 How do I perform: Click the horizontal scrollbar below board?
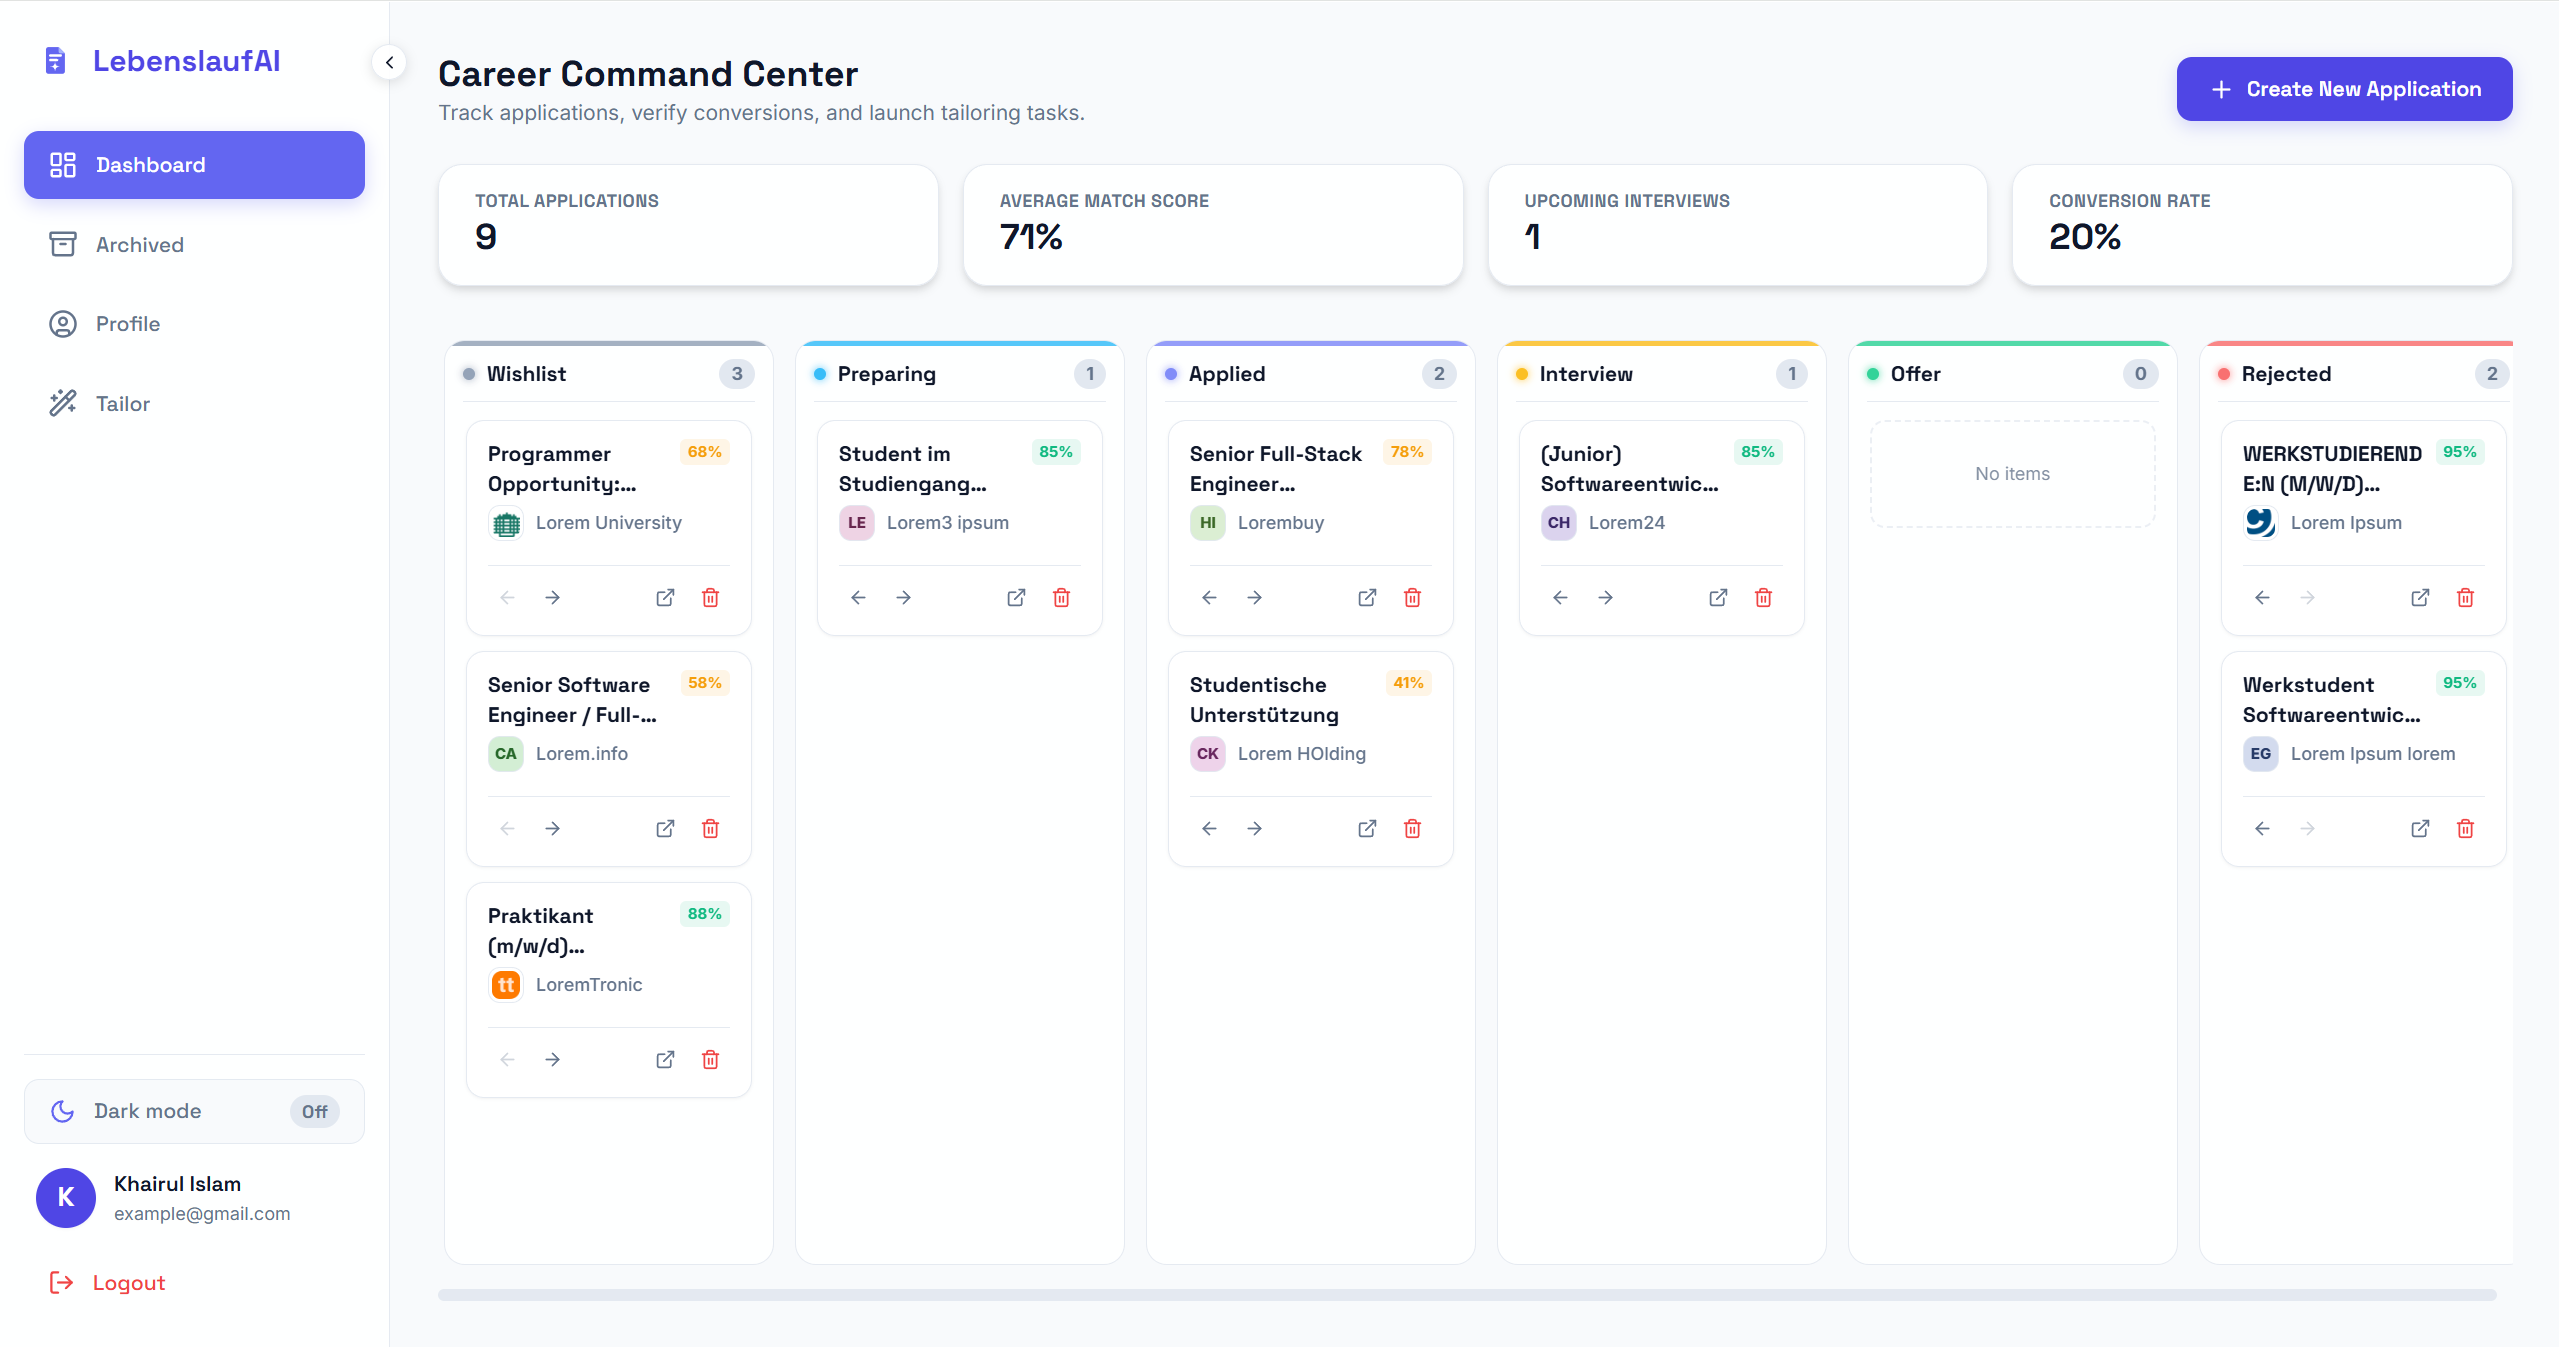(1467, 1295)
